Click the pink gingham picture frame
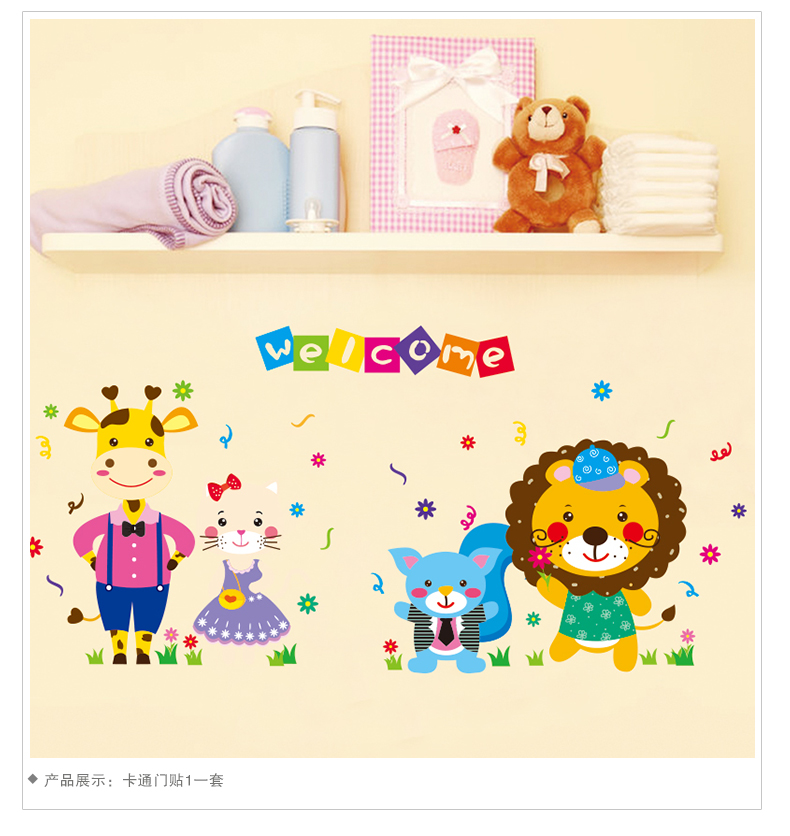790x836 pixels. [452, 133]
